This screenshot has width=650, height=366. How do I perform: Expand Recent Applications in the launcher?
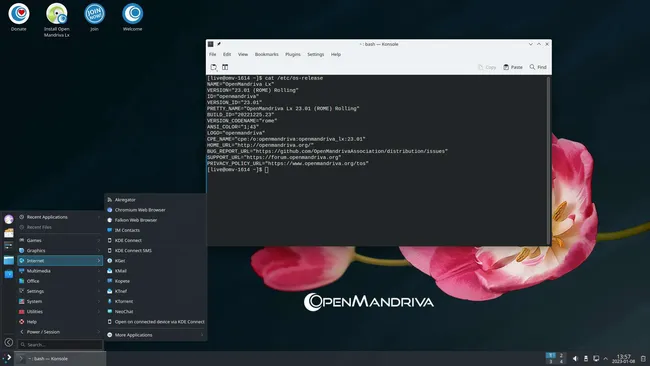[x=60, y=217]
